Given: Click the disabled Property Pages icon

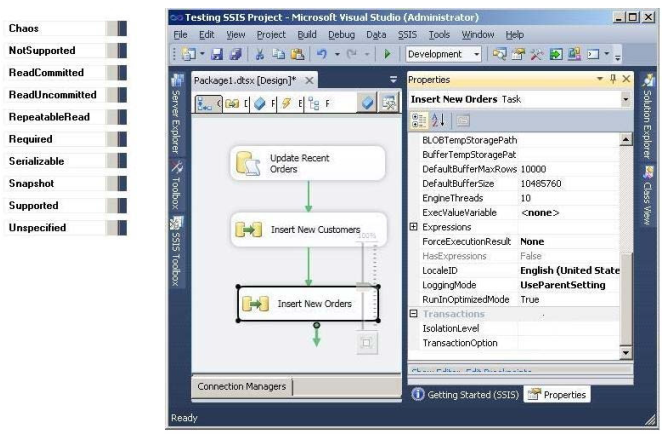Looking at the screenshot, I should (463, 121).
